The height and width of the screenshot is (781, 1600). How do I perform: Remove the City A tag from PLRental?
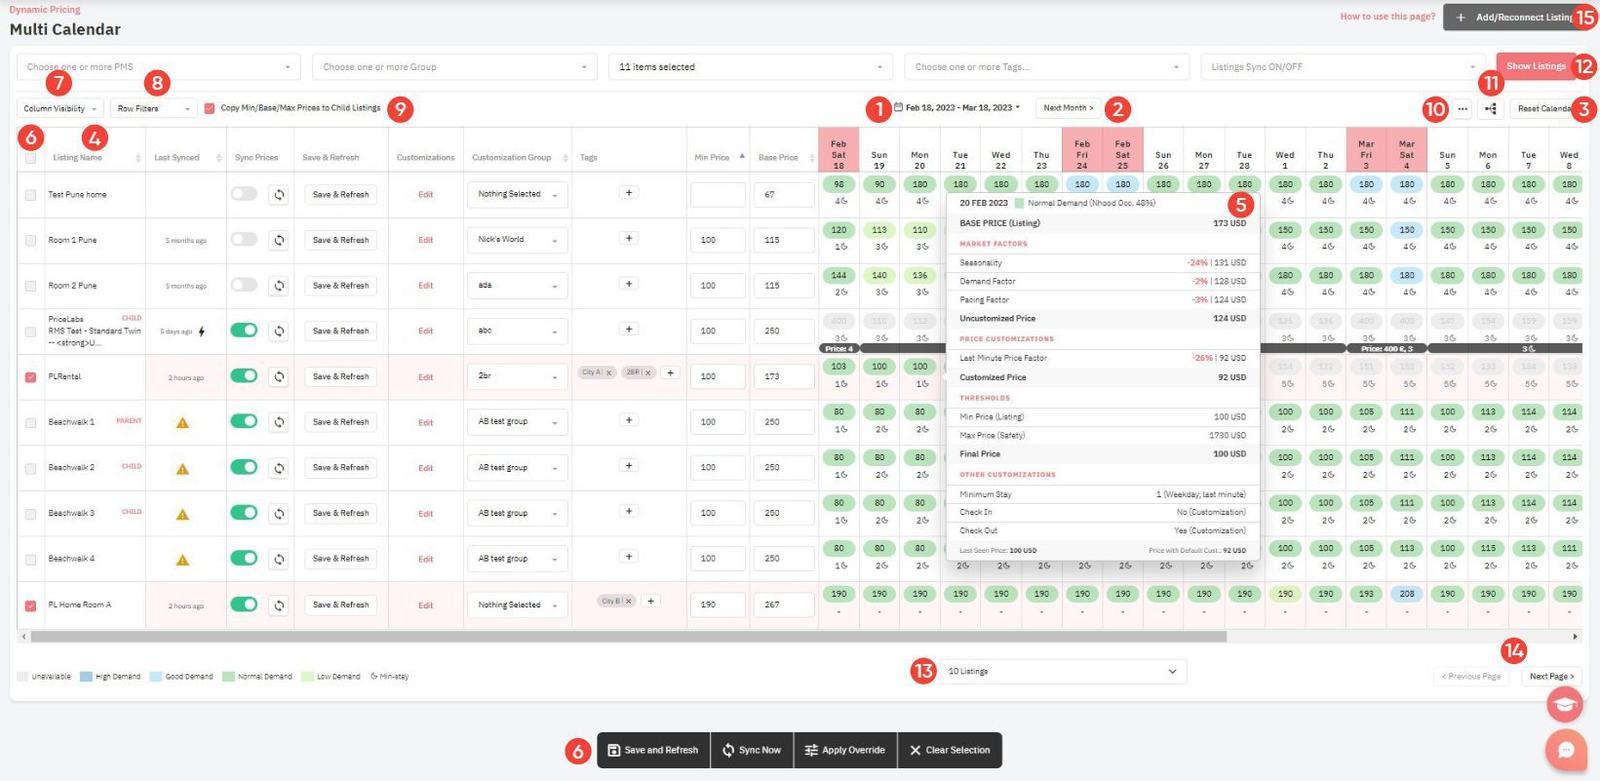tap(609, 373)
